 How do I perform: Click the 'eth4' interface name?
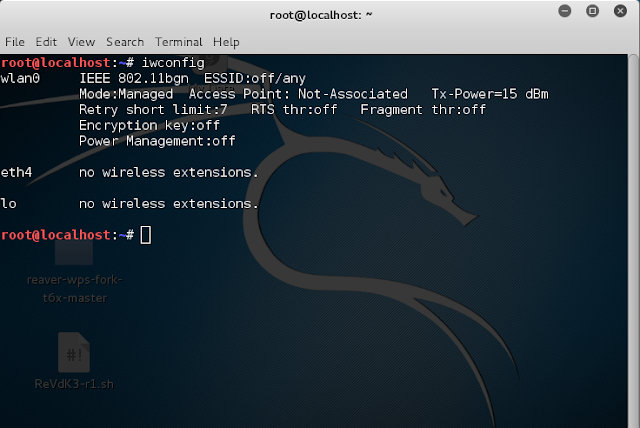(16, 172)
